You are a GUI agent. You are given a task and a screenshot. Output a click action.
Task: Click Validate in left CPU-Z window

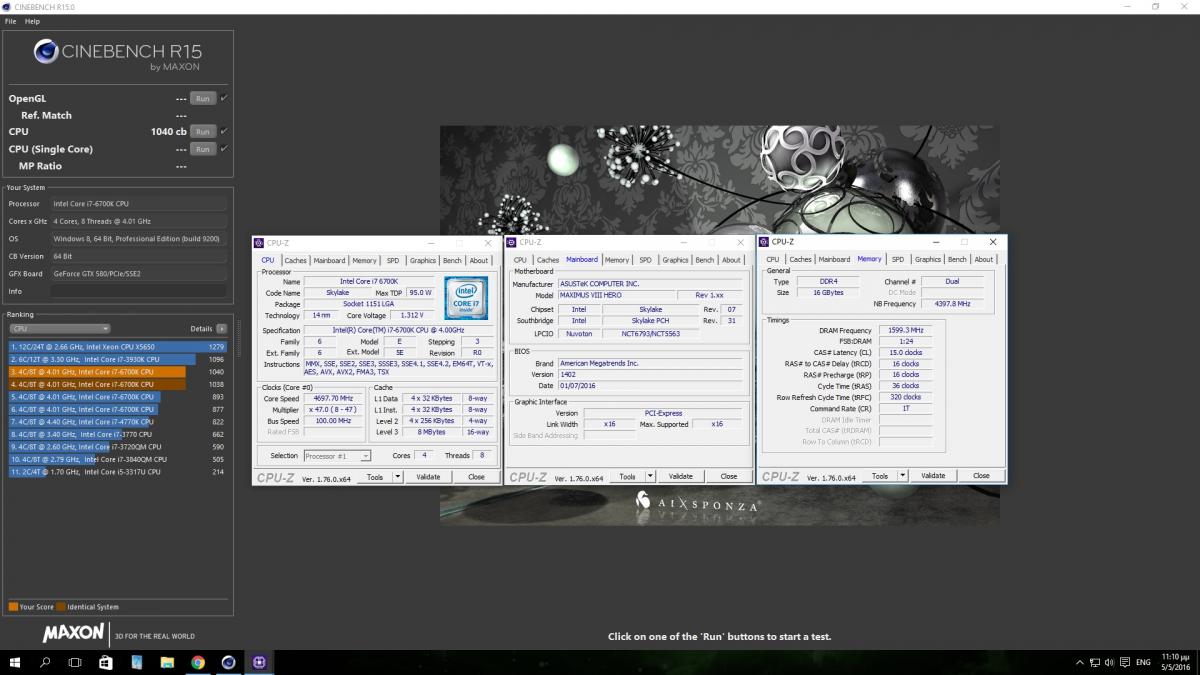pos(428,477)
